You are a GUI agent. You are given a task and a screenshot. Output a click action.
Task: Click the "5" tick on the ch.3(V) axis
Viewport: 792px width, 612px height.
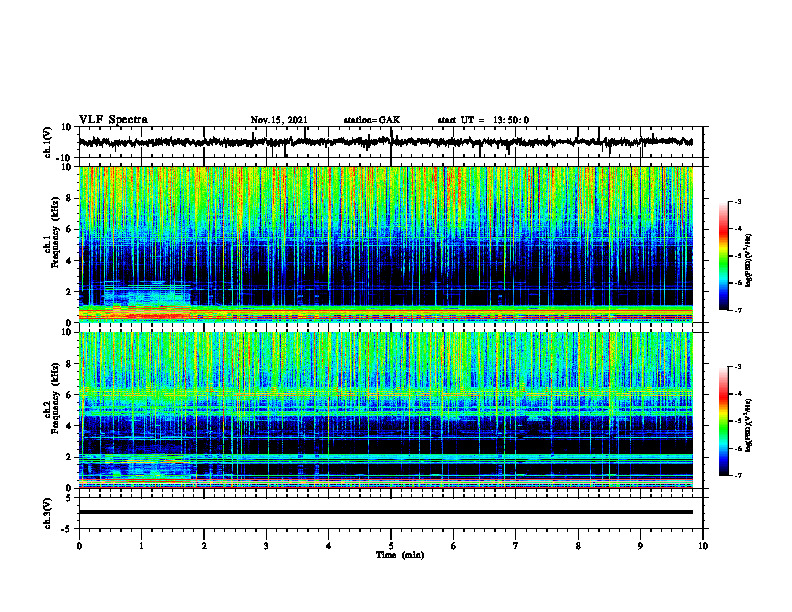click(69, 498)
